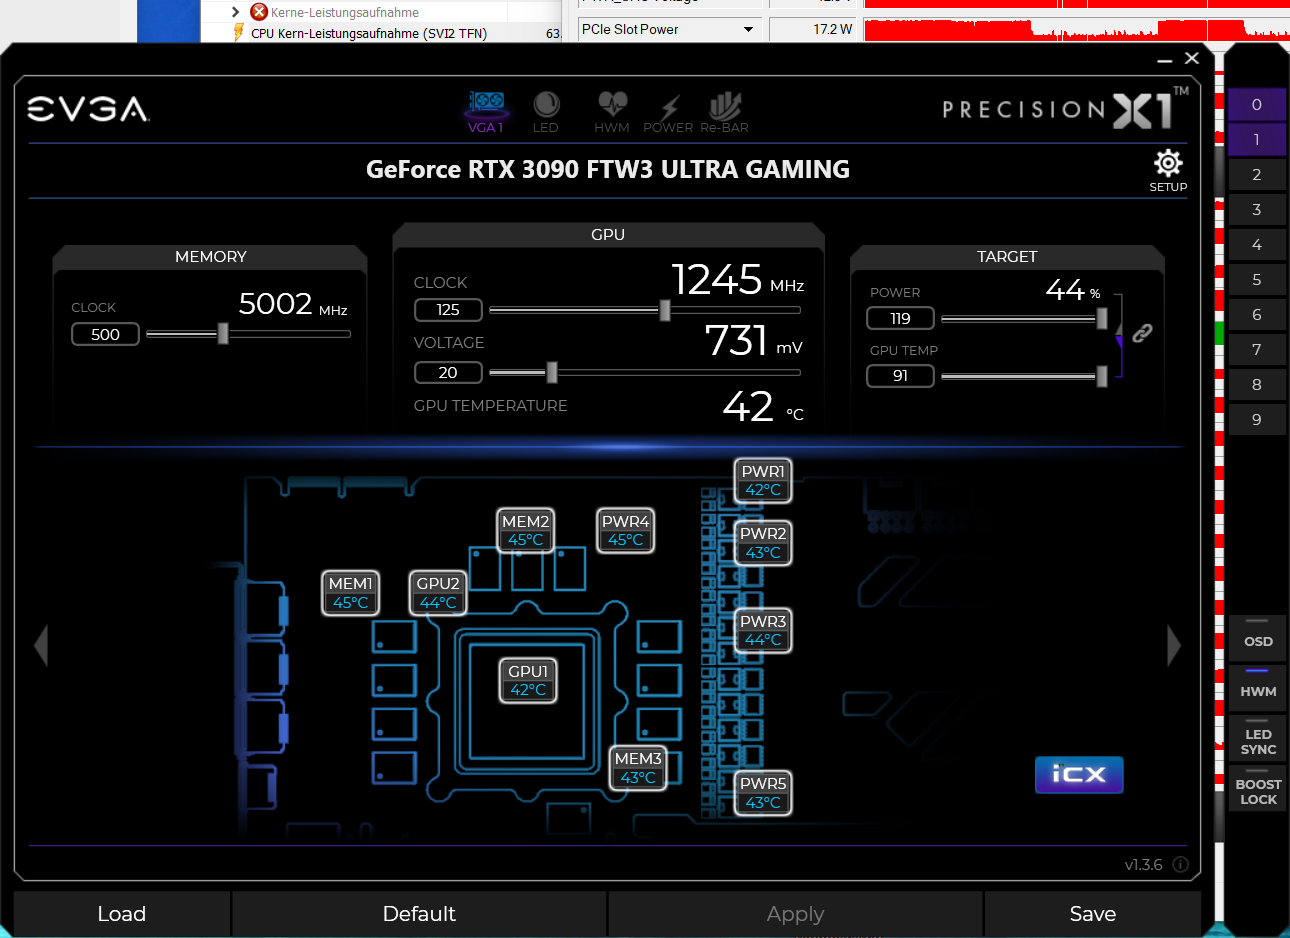Select profile 1
1290x938 pixels.
1257,140
